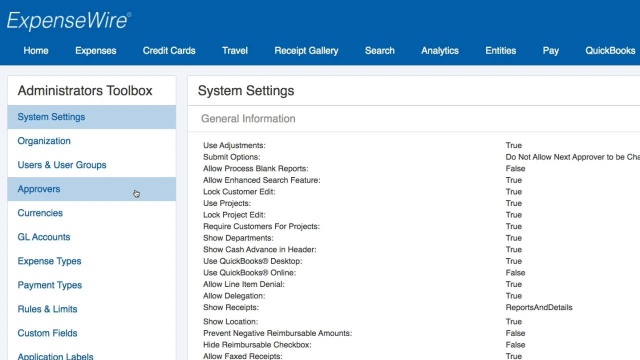The width and height of the screenshot is (640, 360).
Task: Click 'Prevent Negative Reimbursable Amounts:' label
Action: click(x=278, y=333)
